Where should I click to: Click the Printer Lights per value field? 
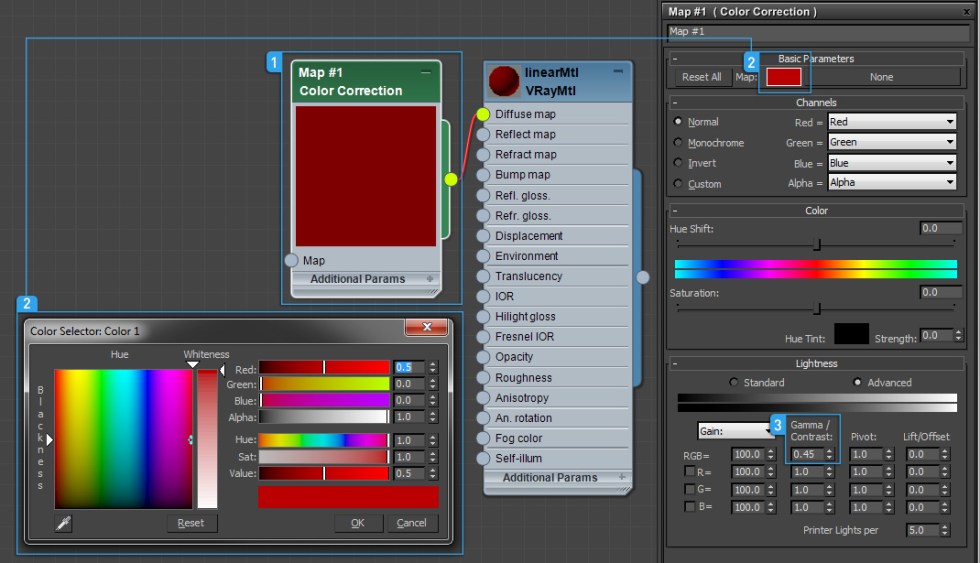(x=922, y=530)
